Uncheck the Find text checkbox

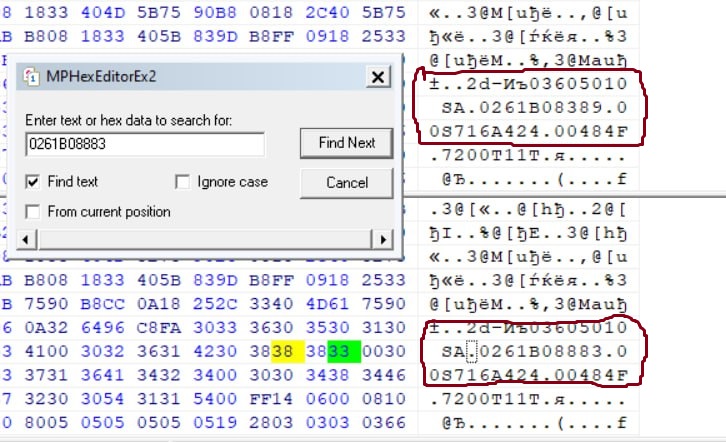[x=34, y=182]
